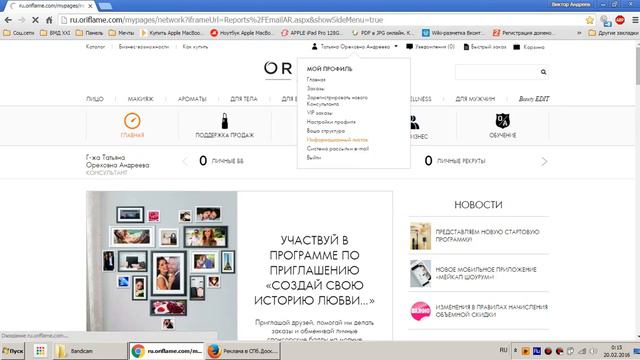Select Выйти to log out

(x=313, y=158)
